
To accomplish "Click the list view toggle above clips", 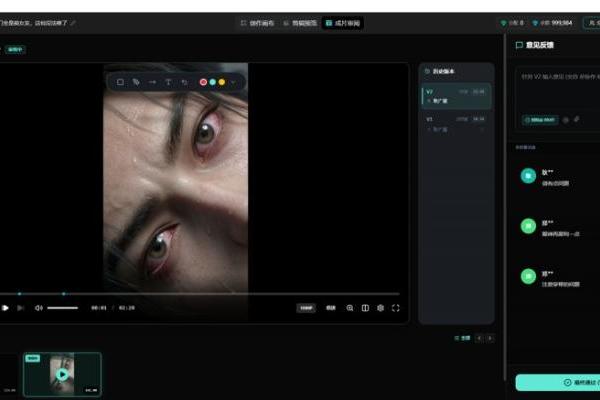I will 462,338.
